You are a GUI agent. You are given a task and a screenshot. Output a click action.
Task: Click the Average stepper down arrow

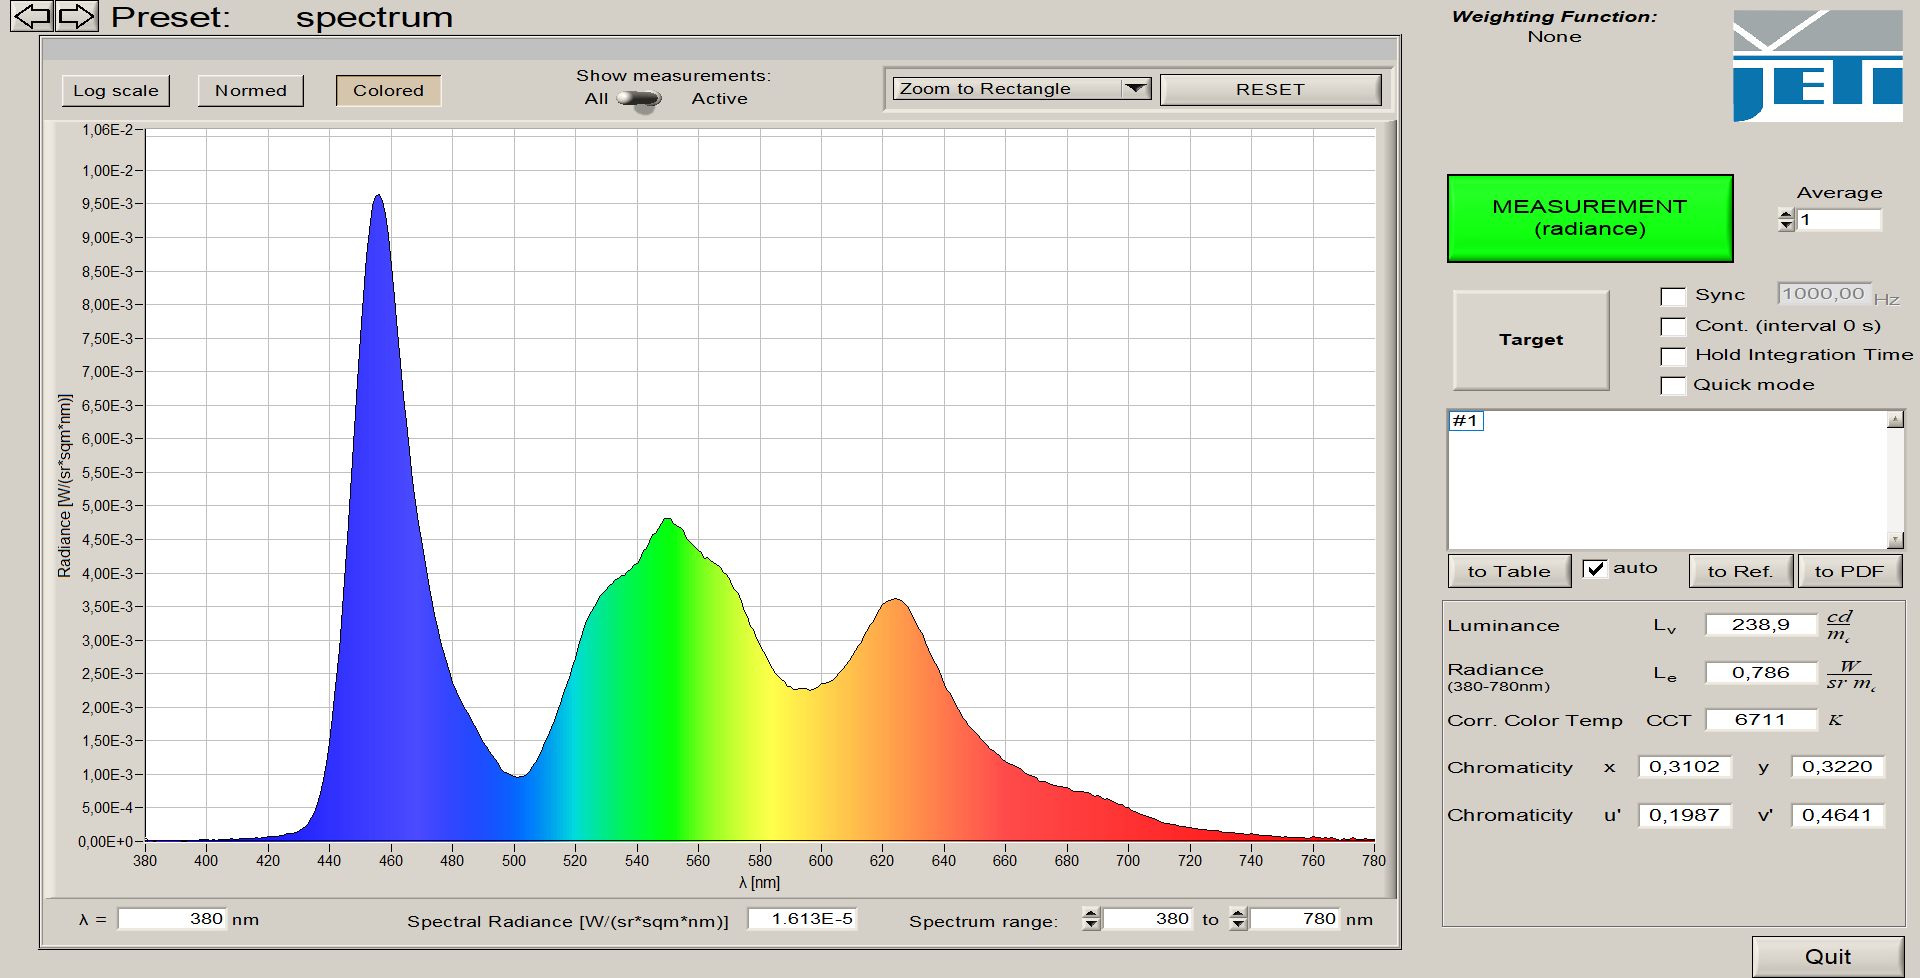(x=1786, y=226)
